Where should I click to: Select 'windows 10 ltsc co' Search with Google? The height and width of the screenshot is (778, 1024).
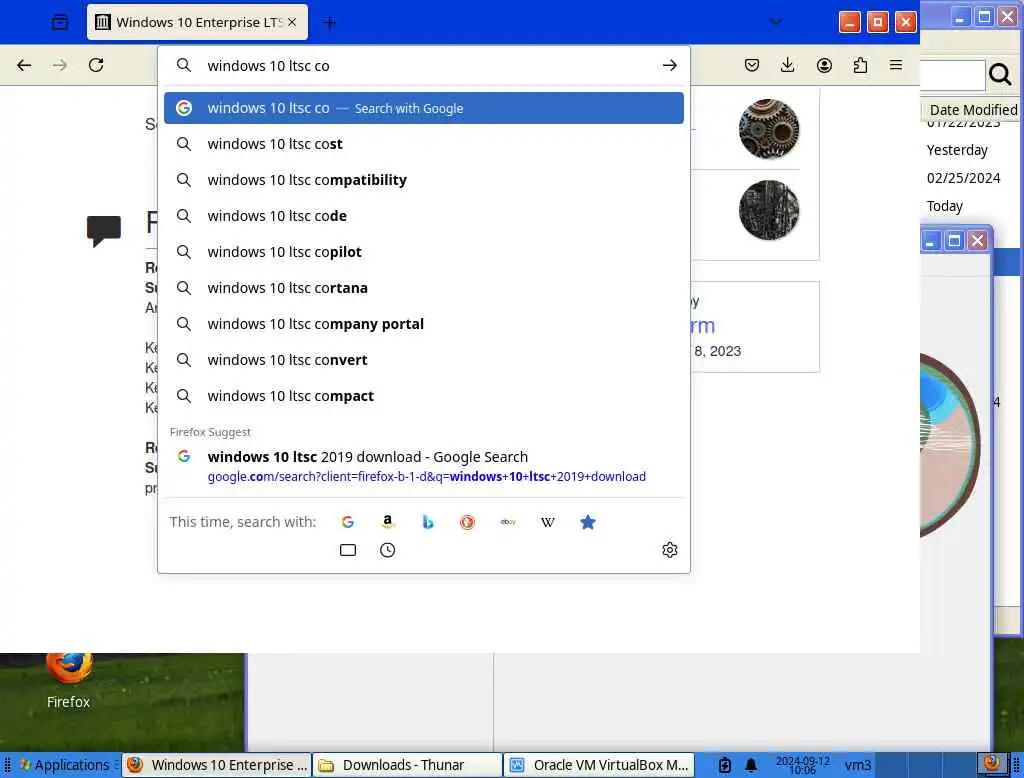tap(424, 108)
